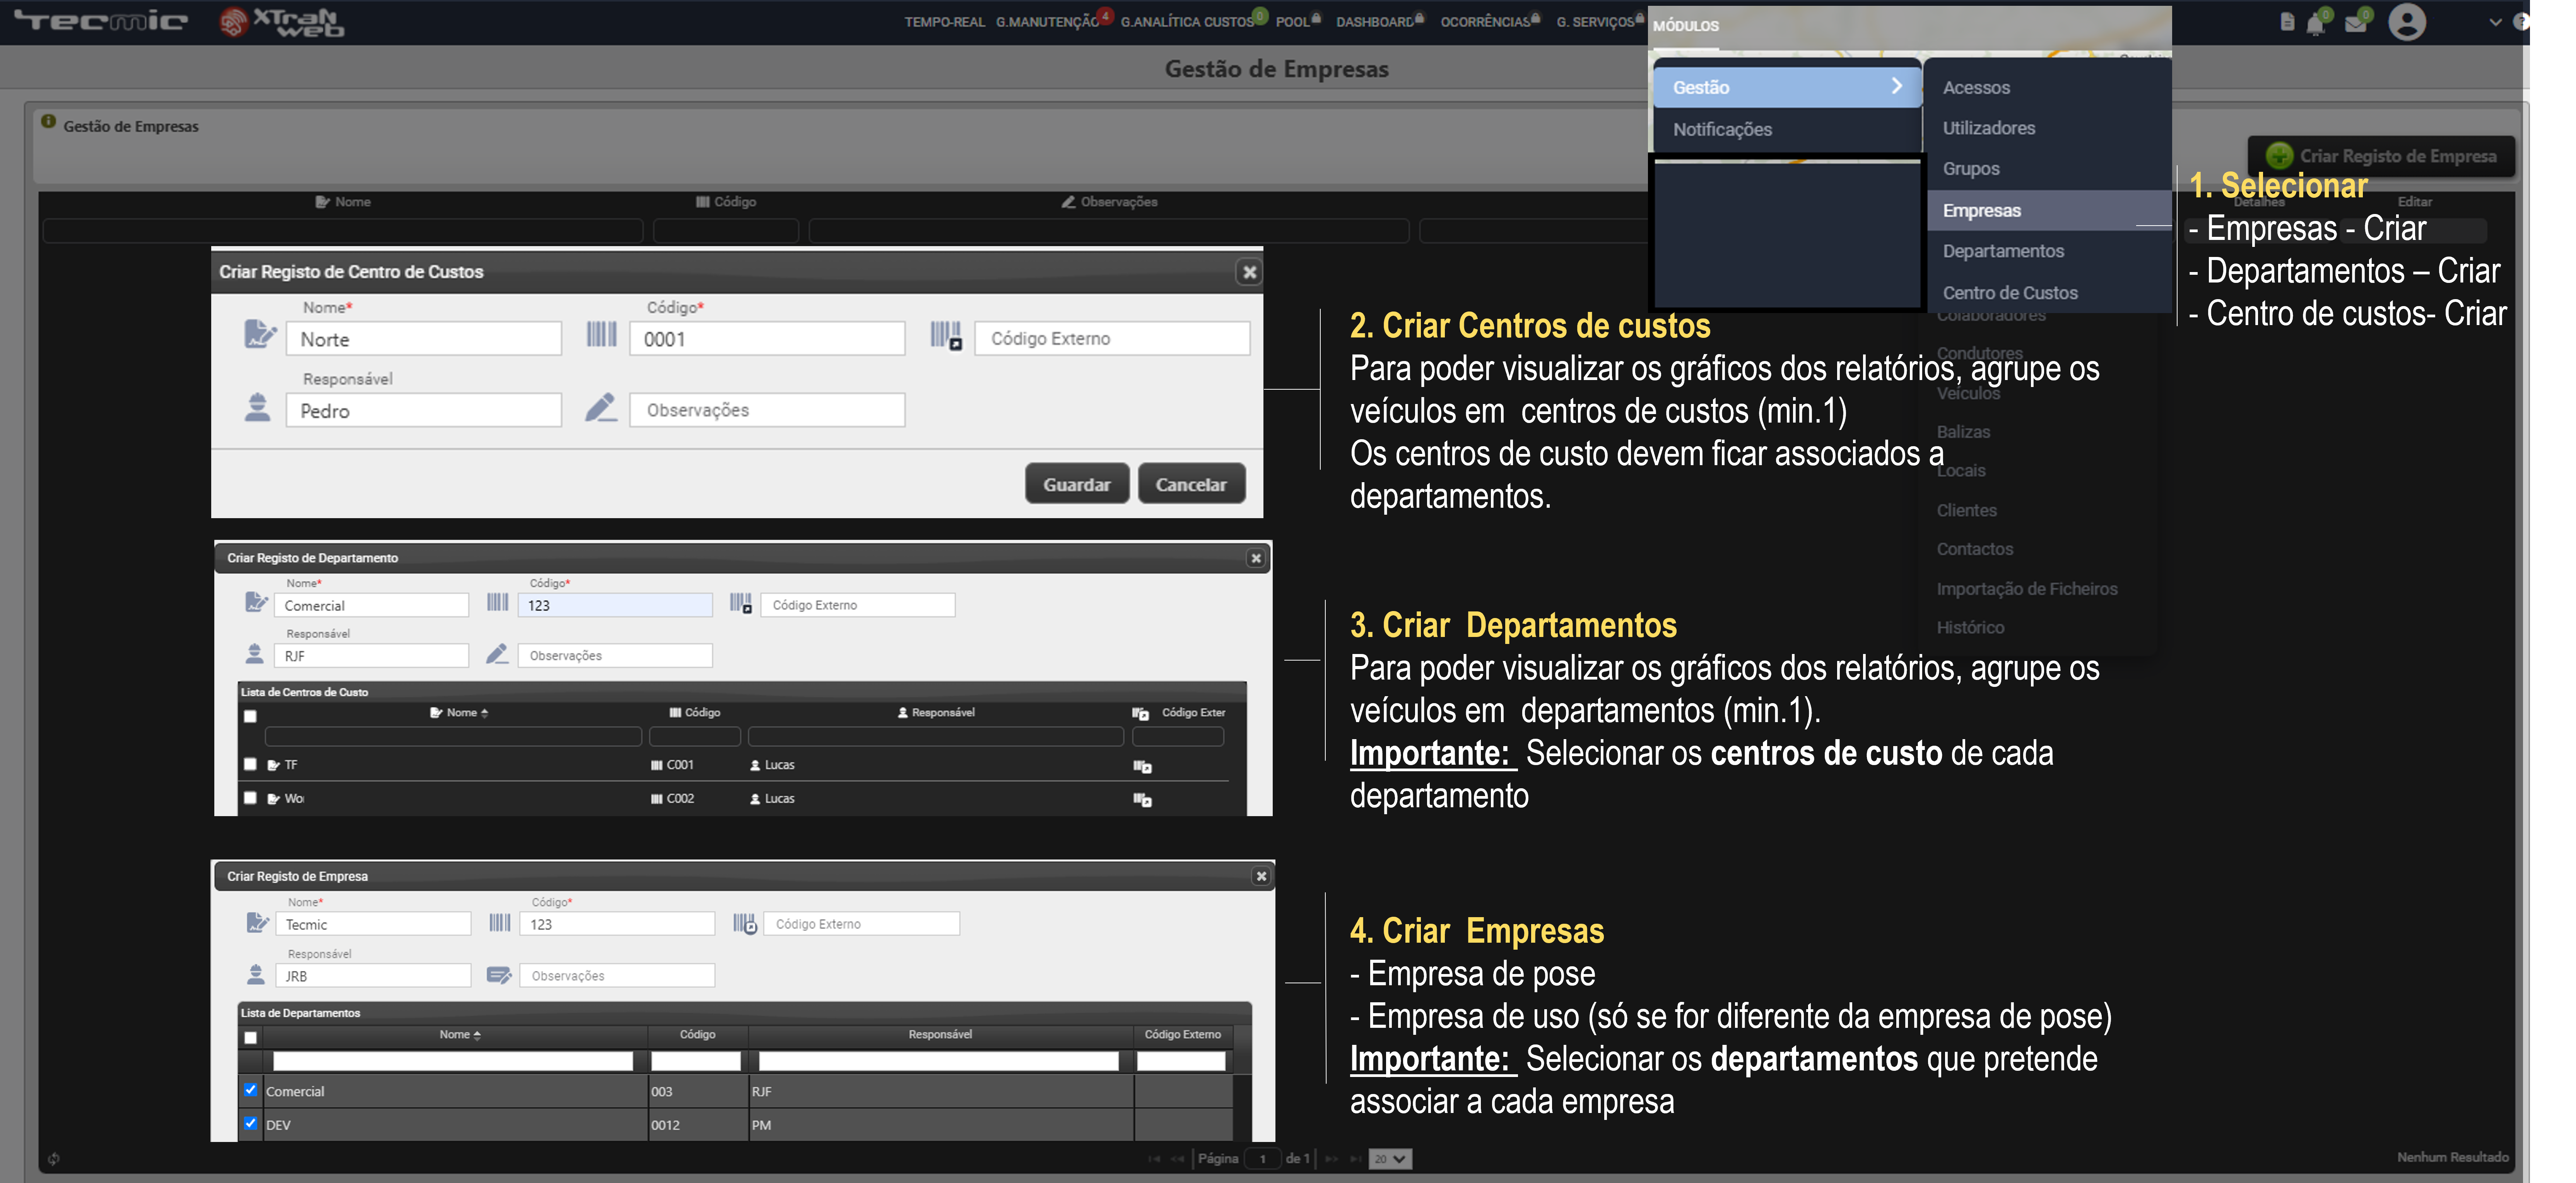The height and width of the screenshot is (1183, 2576).
Task: Click Observações field in Departamento dialog
Action: (x=615, y=655)
